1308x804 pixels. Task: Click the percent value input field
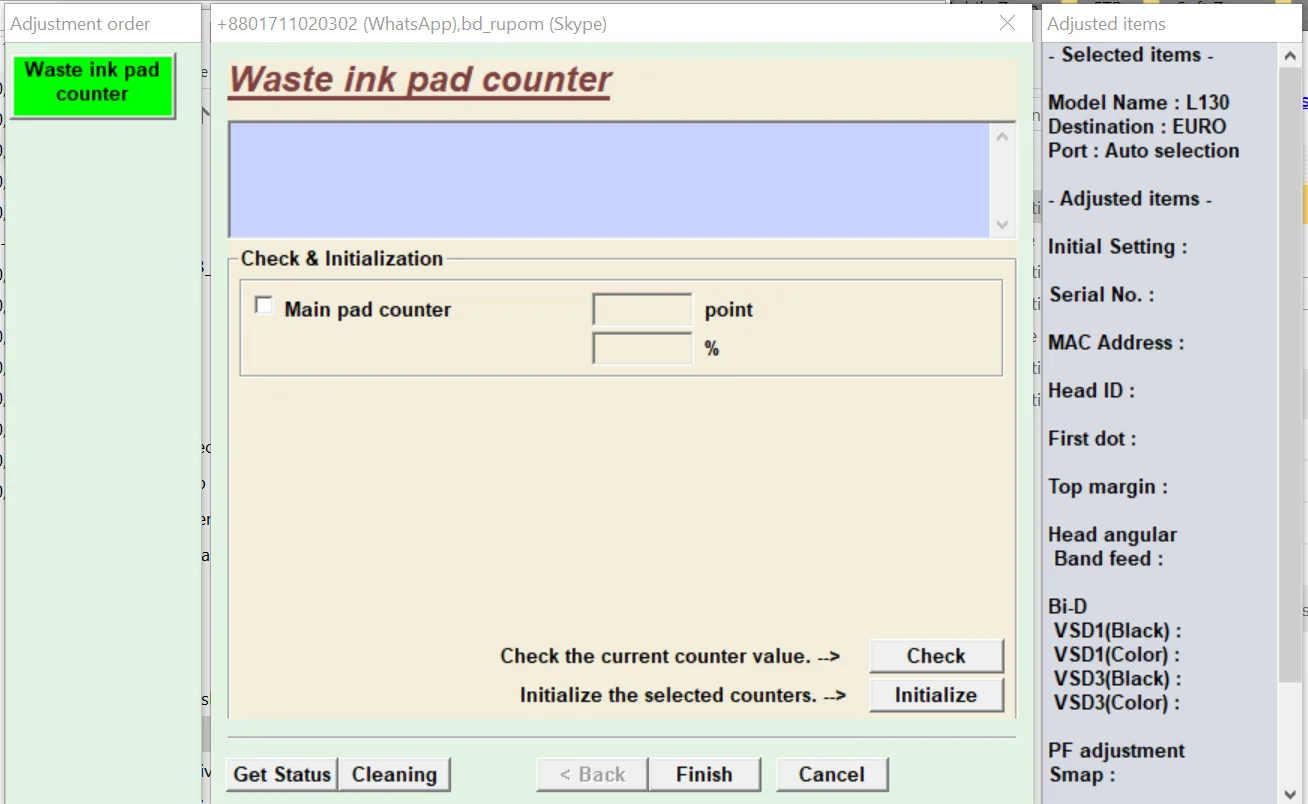coord(642,348)
